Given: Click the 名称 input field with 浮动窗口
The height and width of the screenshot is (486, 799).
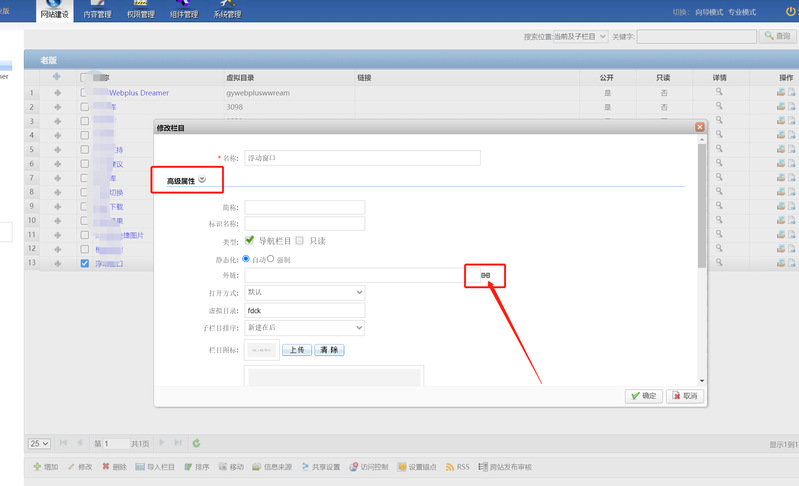Looking at the screenshot, I should coord(362,158).
